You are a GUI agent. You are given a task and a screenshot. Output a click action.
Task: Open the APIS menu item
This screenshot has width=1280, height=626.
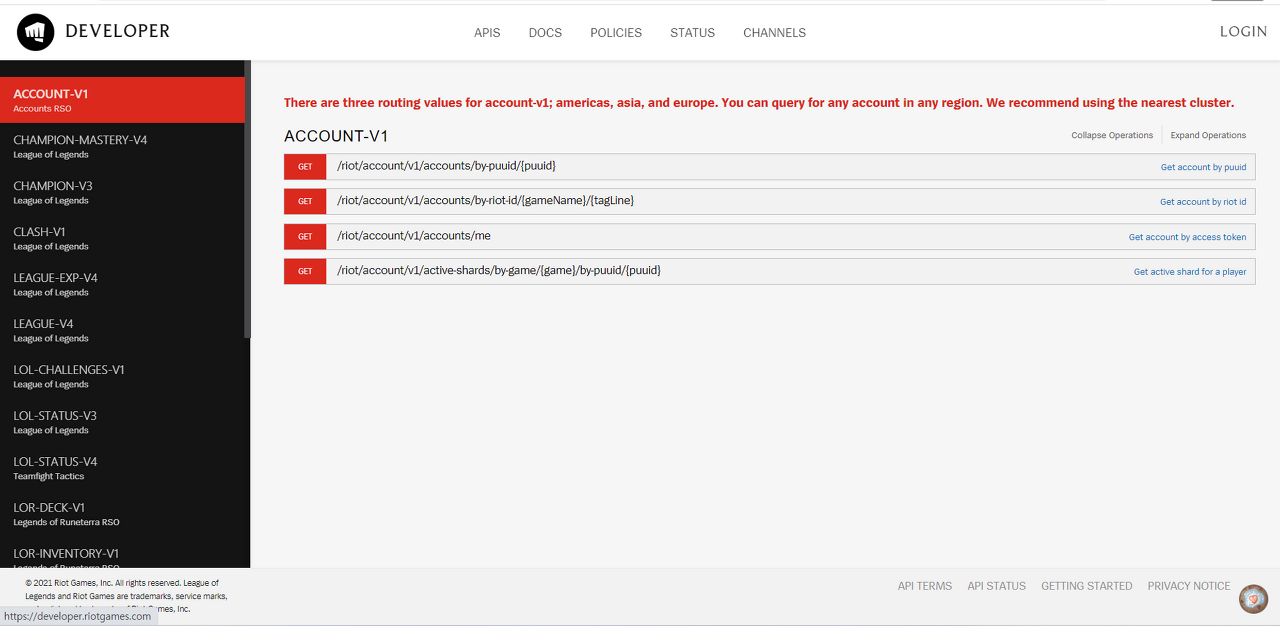pyautogui.click(x=487, y=33)
